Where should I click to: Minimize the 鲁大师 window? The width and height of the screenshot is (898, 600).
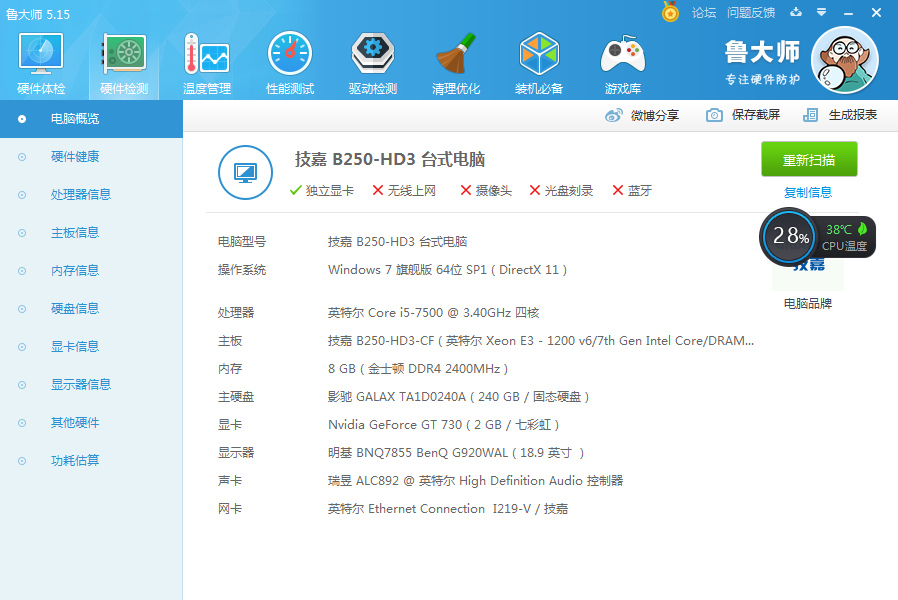click(x=848, y=13)
